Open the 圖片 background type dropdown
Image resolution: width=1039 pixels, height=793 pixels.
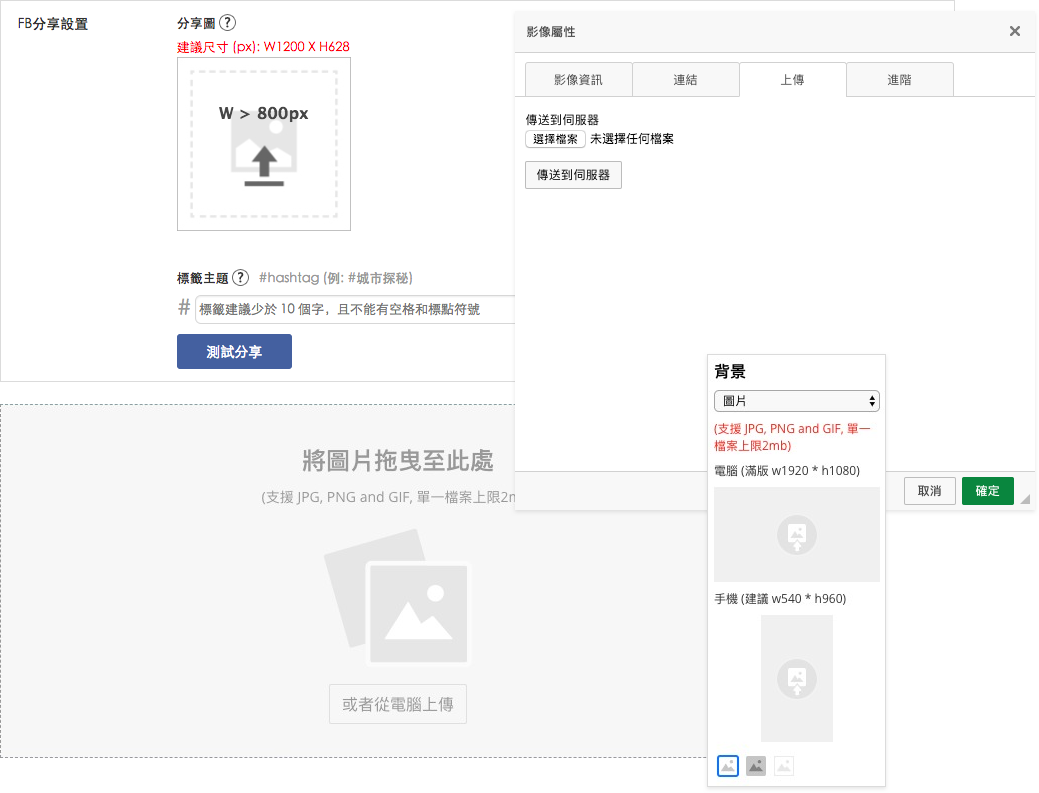pos(796,401)
